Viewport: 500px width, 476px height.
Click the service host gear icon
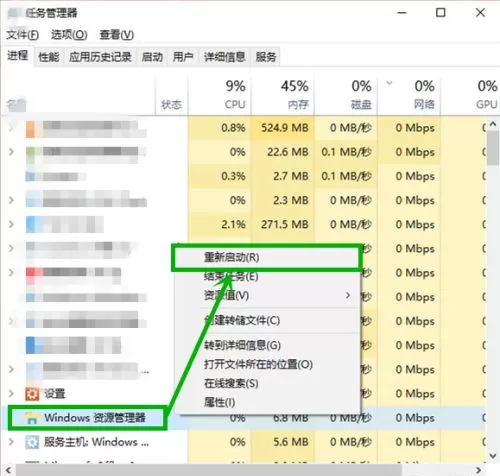[x=32, y=442]
